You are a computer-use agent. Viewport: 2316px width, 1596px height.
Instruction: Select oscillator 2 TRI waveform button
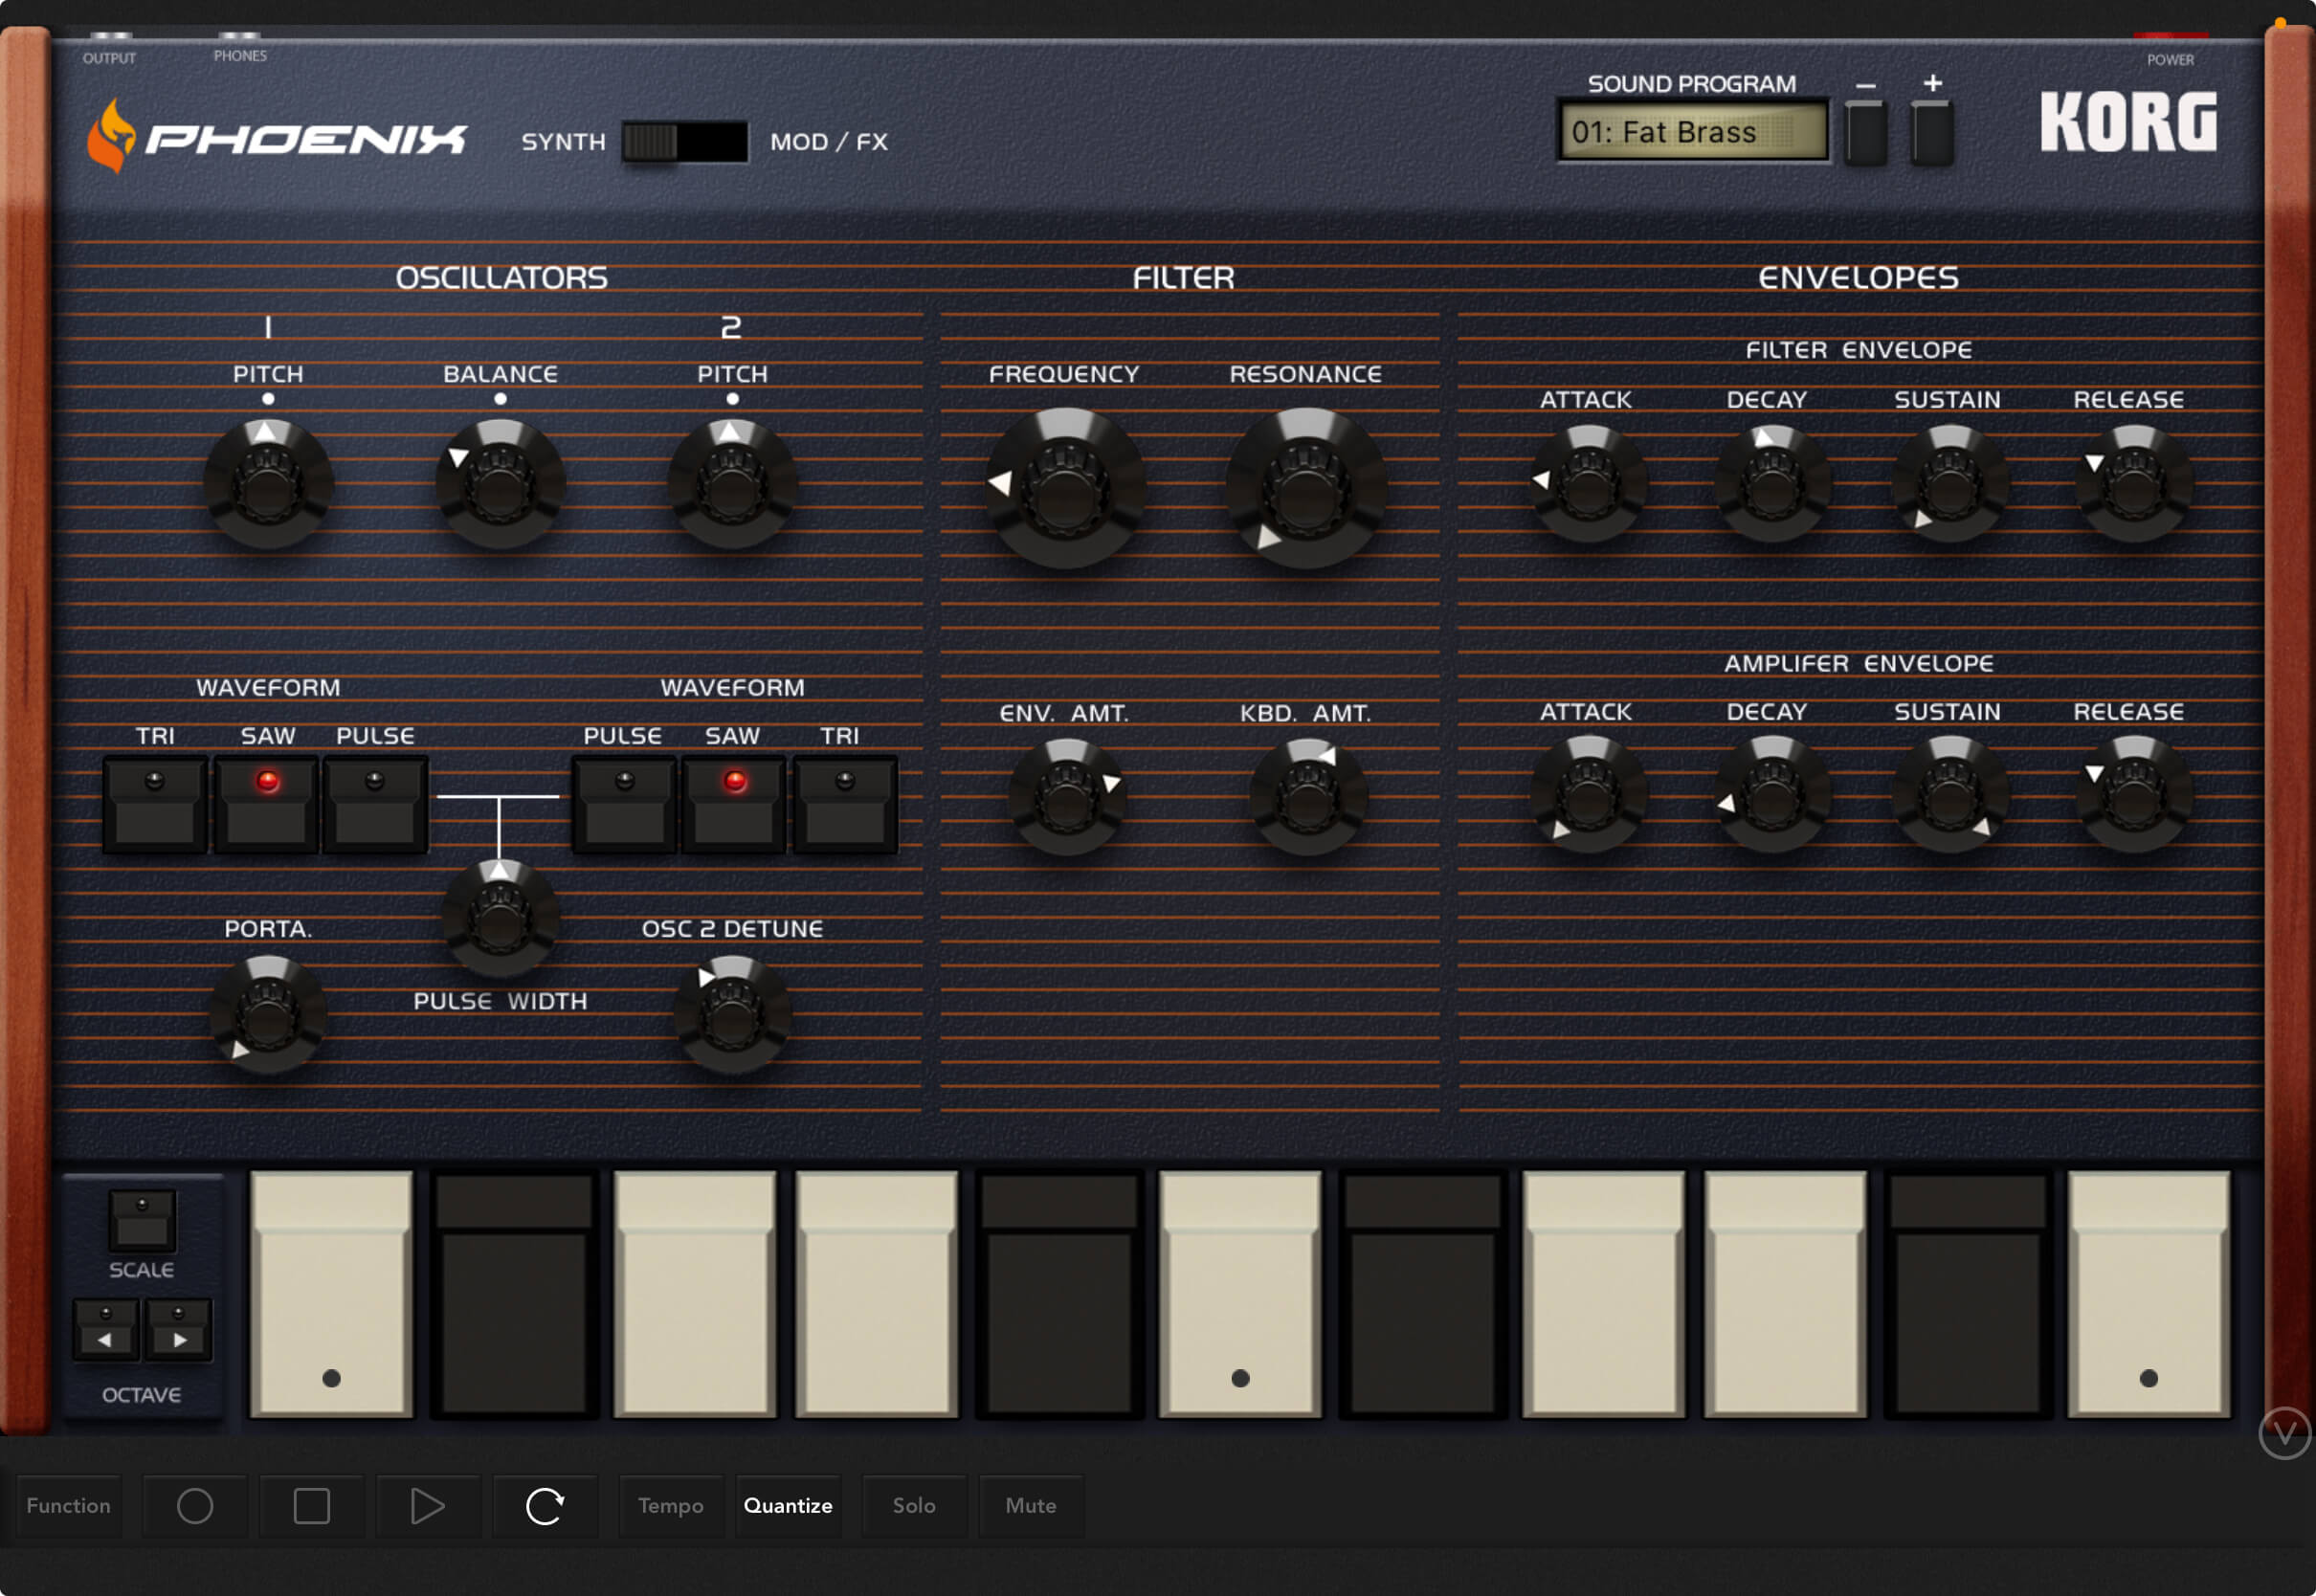click(x=845, y=804)
